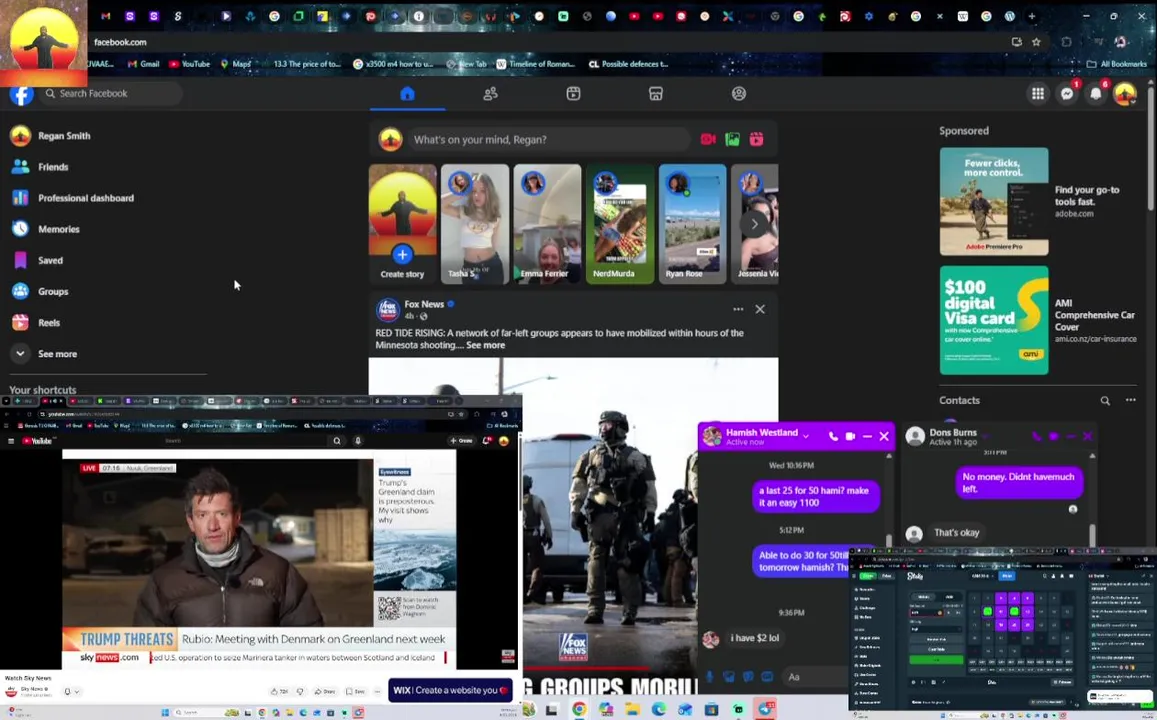Open the Facebook Home tab
The image size is (1157, 720).
coord(407,94)
